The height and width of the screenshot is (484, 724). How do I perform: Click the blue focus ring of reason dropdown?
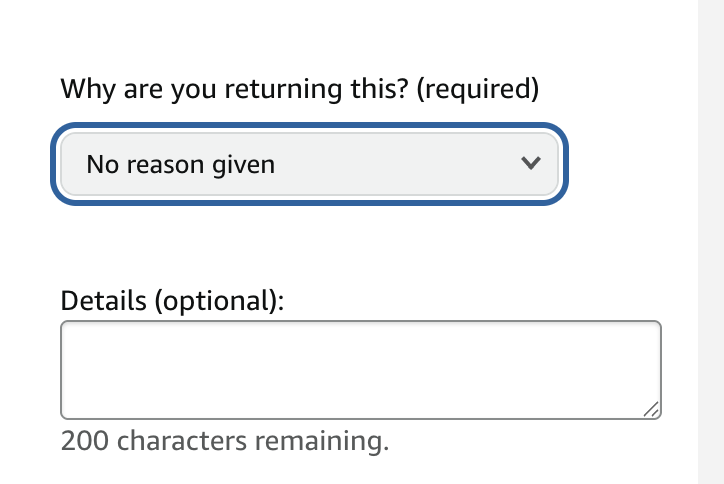coord(309,126)
